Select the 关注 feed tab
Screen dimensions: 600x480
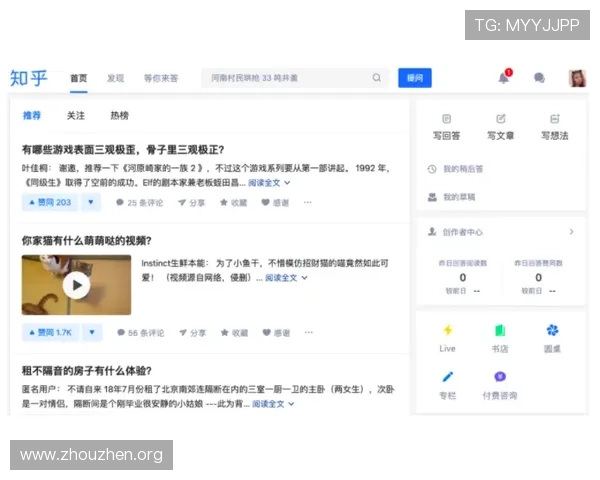[x=76, y=115]
